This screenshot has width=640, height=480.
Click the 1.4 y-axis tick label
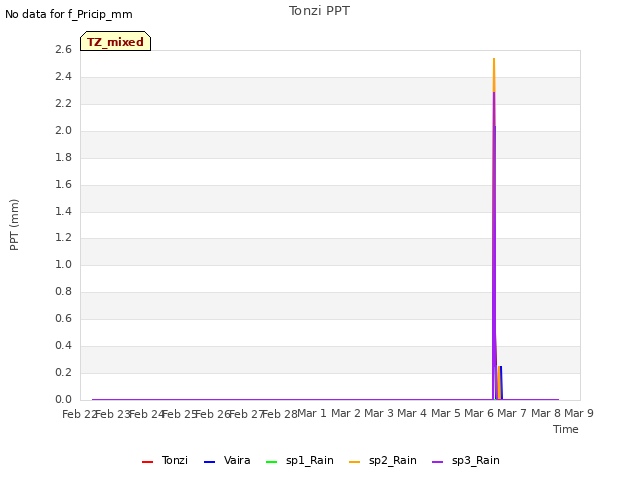63,211
